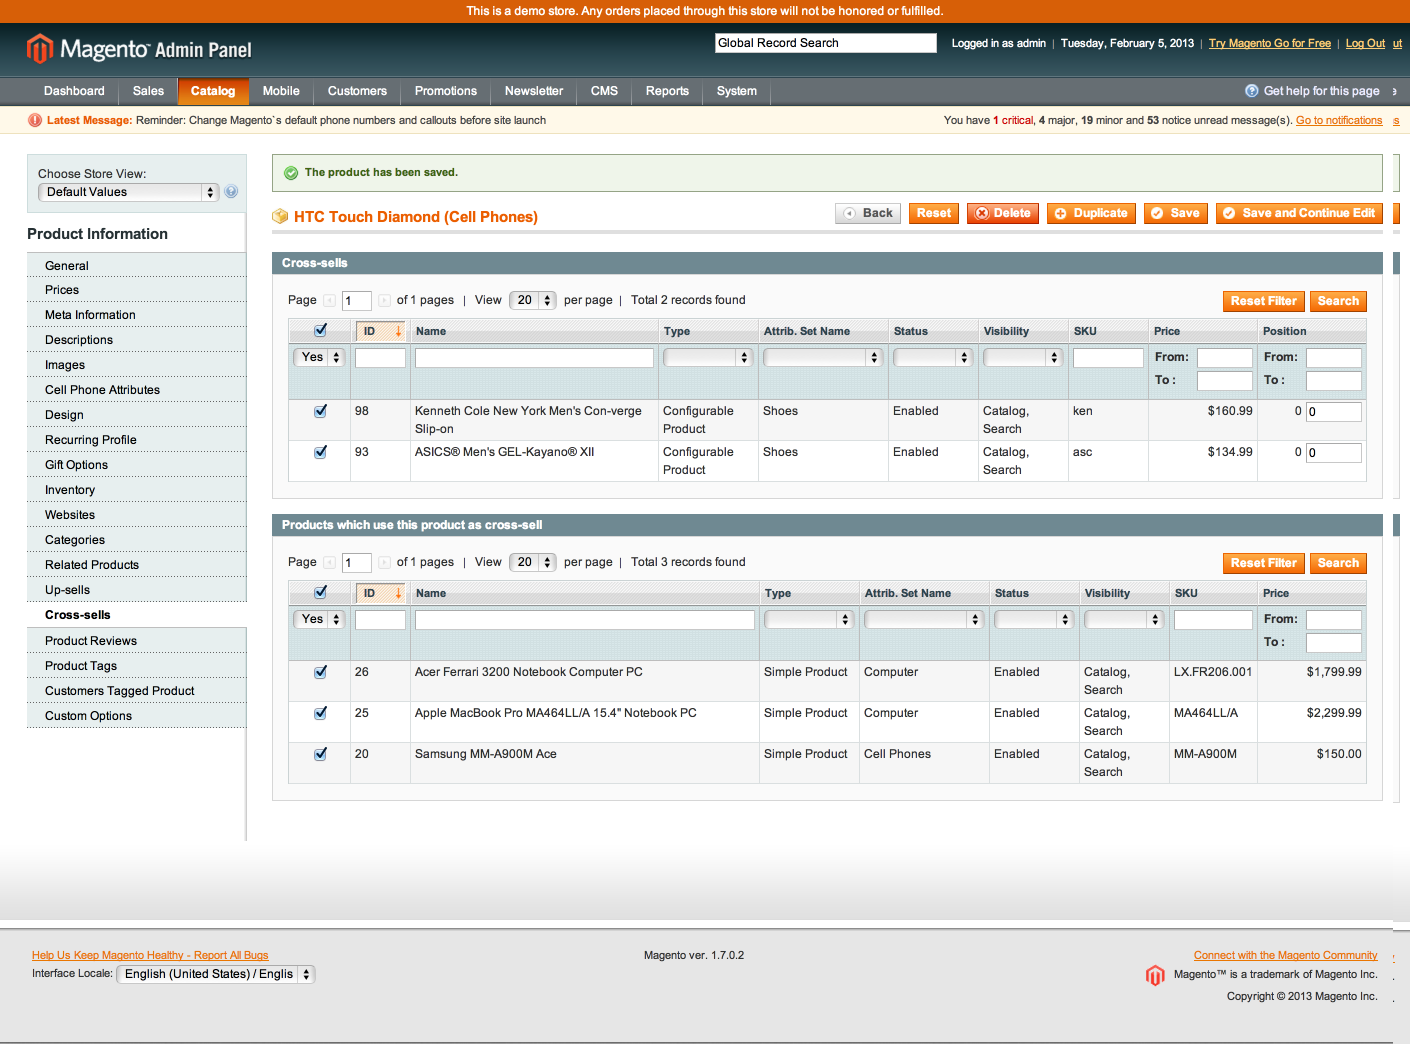This screenshot has height=1044, width=1410.
Task: Click the Magento Admin Panel logo
Action: (139, 49)
